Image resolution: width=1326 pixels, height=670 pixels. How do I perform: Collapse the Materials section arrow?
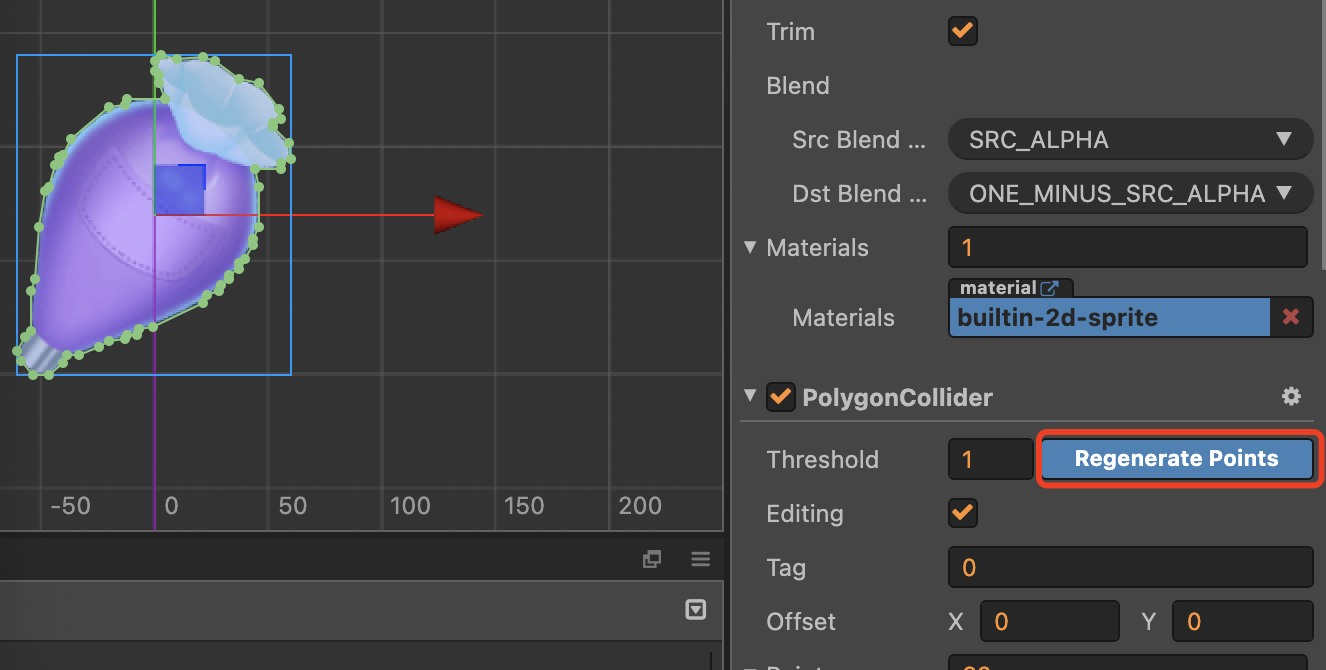(751, 247)
